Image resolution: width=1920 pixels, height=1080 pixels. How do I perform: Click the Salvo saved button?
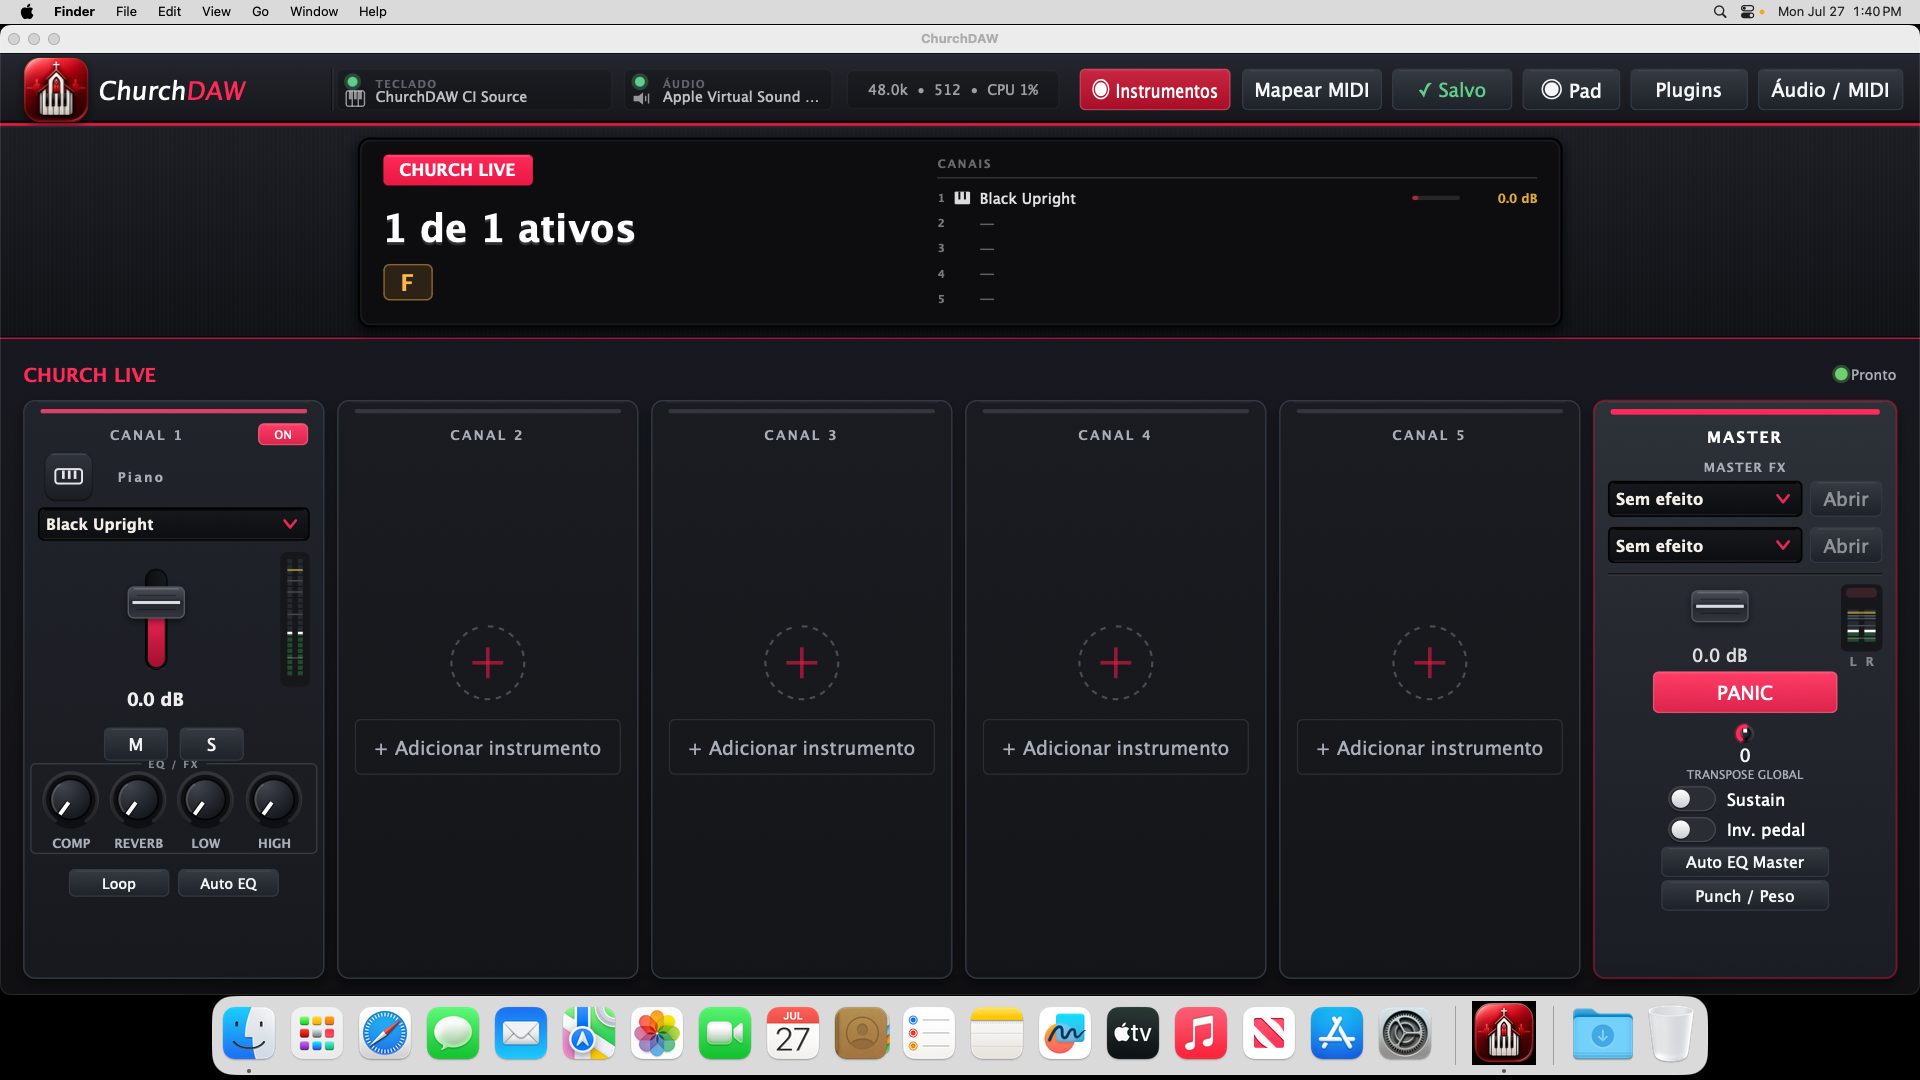pyautogui.click(x=1452, y=90)
